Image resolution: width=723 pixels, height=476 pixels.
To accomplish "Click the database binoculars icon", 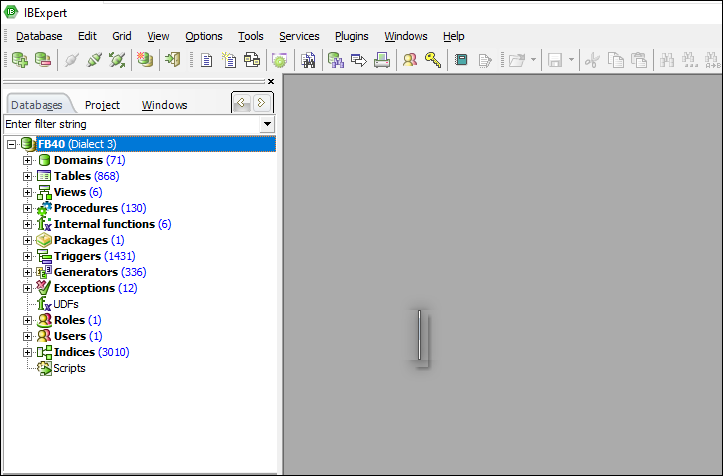I will (x=336, y=60).
